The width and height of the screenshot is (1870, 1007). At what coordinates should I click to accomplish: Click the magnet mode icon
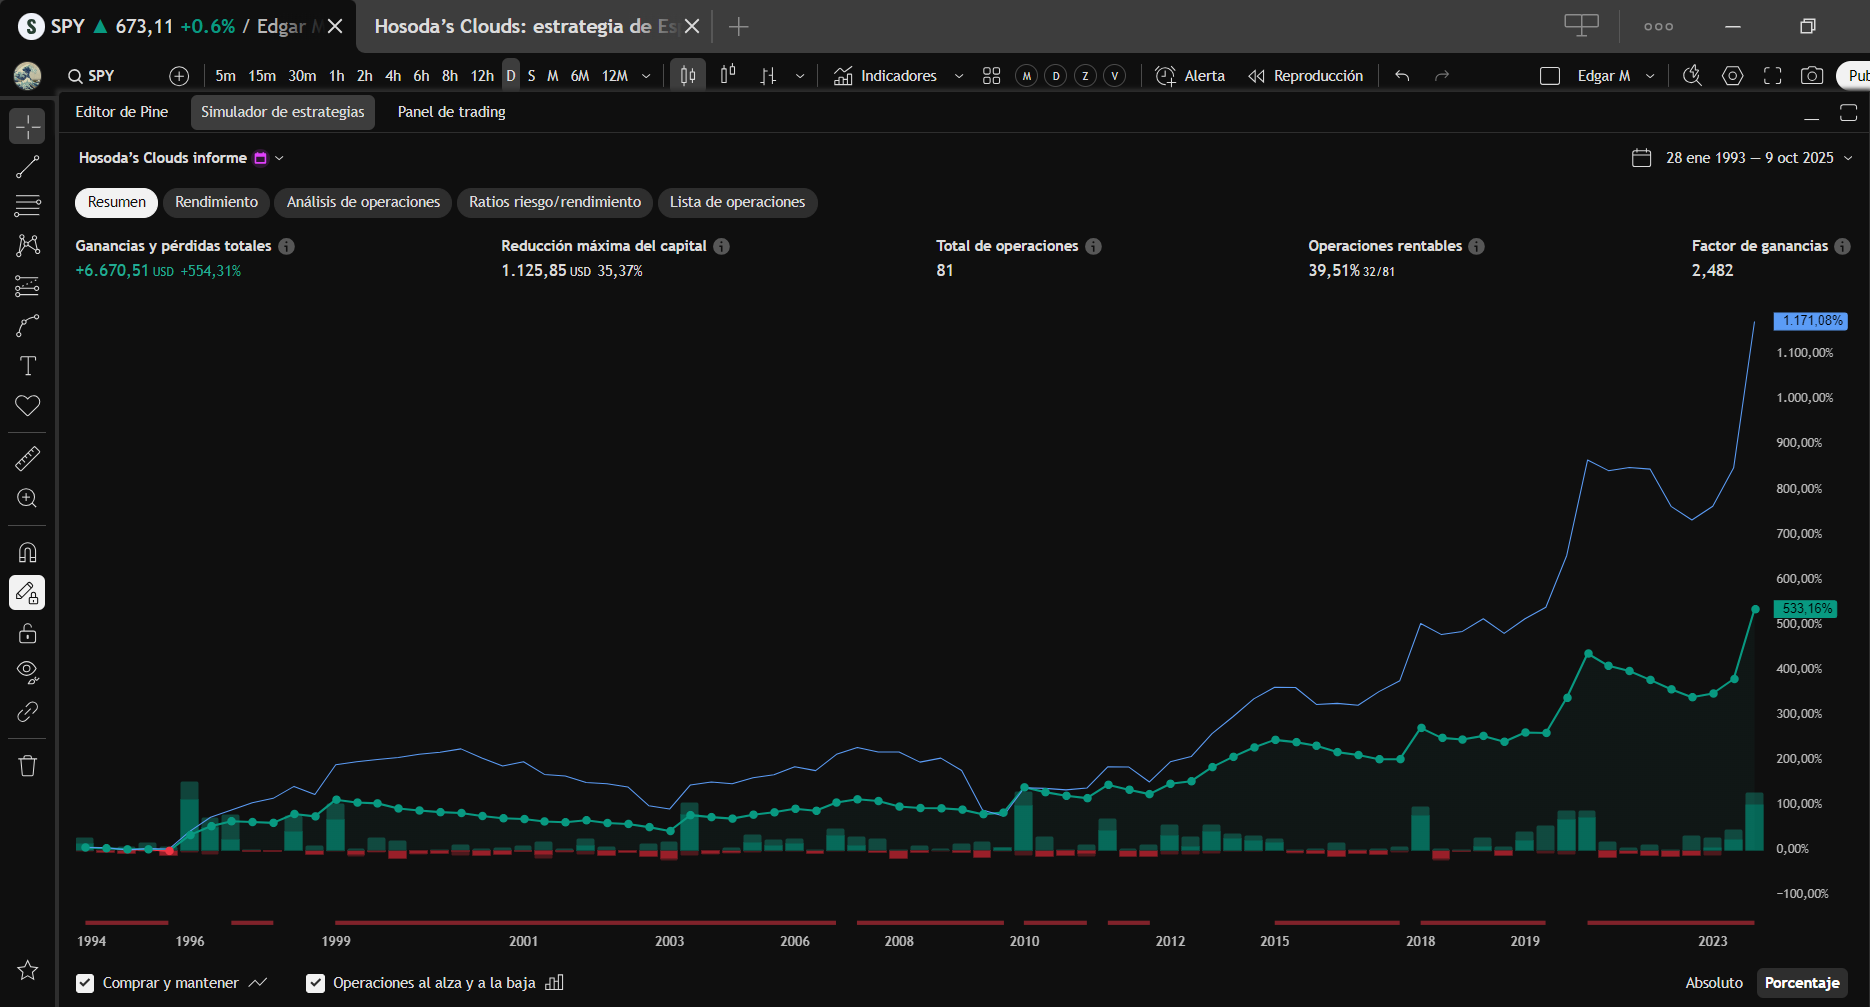pos(27,553)
